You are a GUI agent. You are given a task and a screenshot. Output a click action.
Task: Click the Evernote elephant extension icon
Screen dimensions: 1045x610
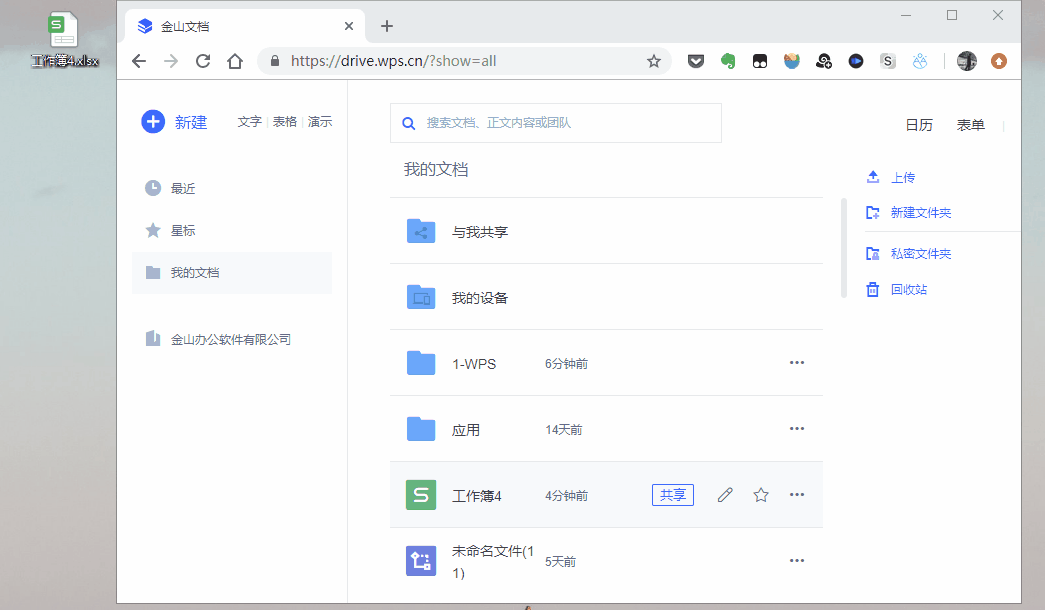[728, 61]
